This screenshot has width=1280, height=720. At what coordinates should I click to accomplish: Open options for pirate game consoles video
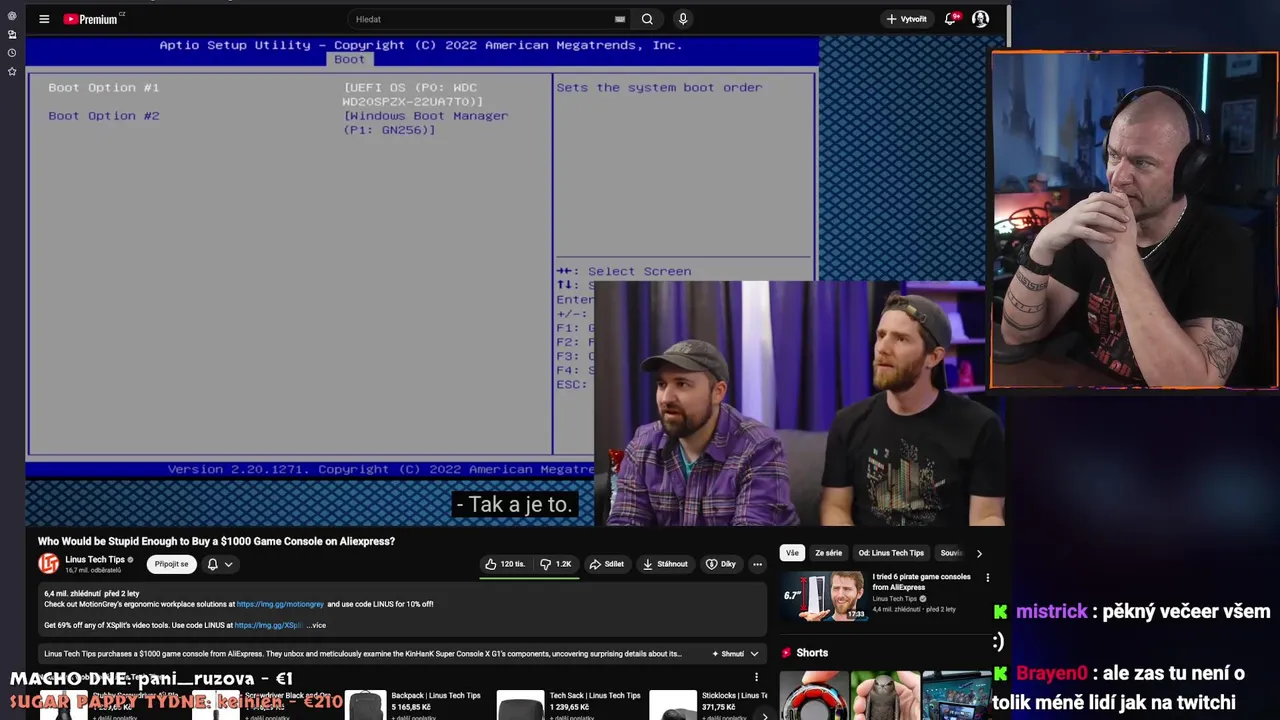point(987,577)
